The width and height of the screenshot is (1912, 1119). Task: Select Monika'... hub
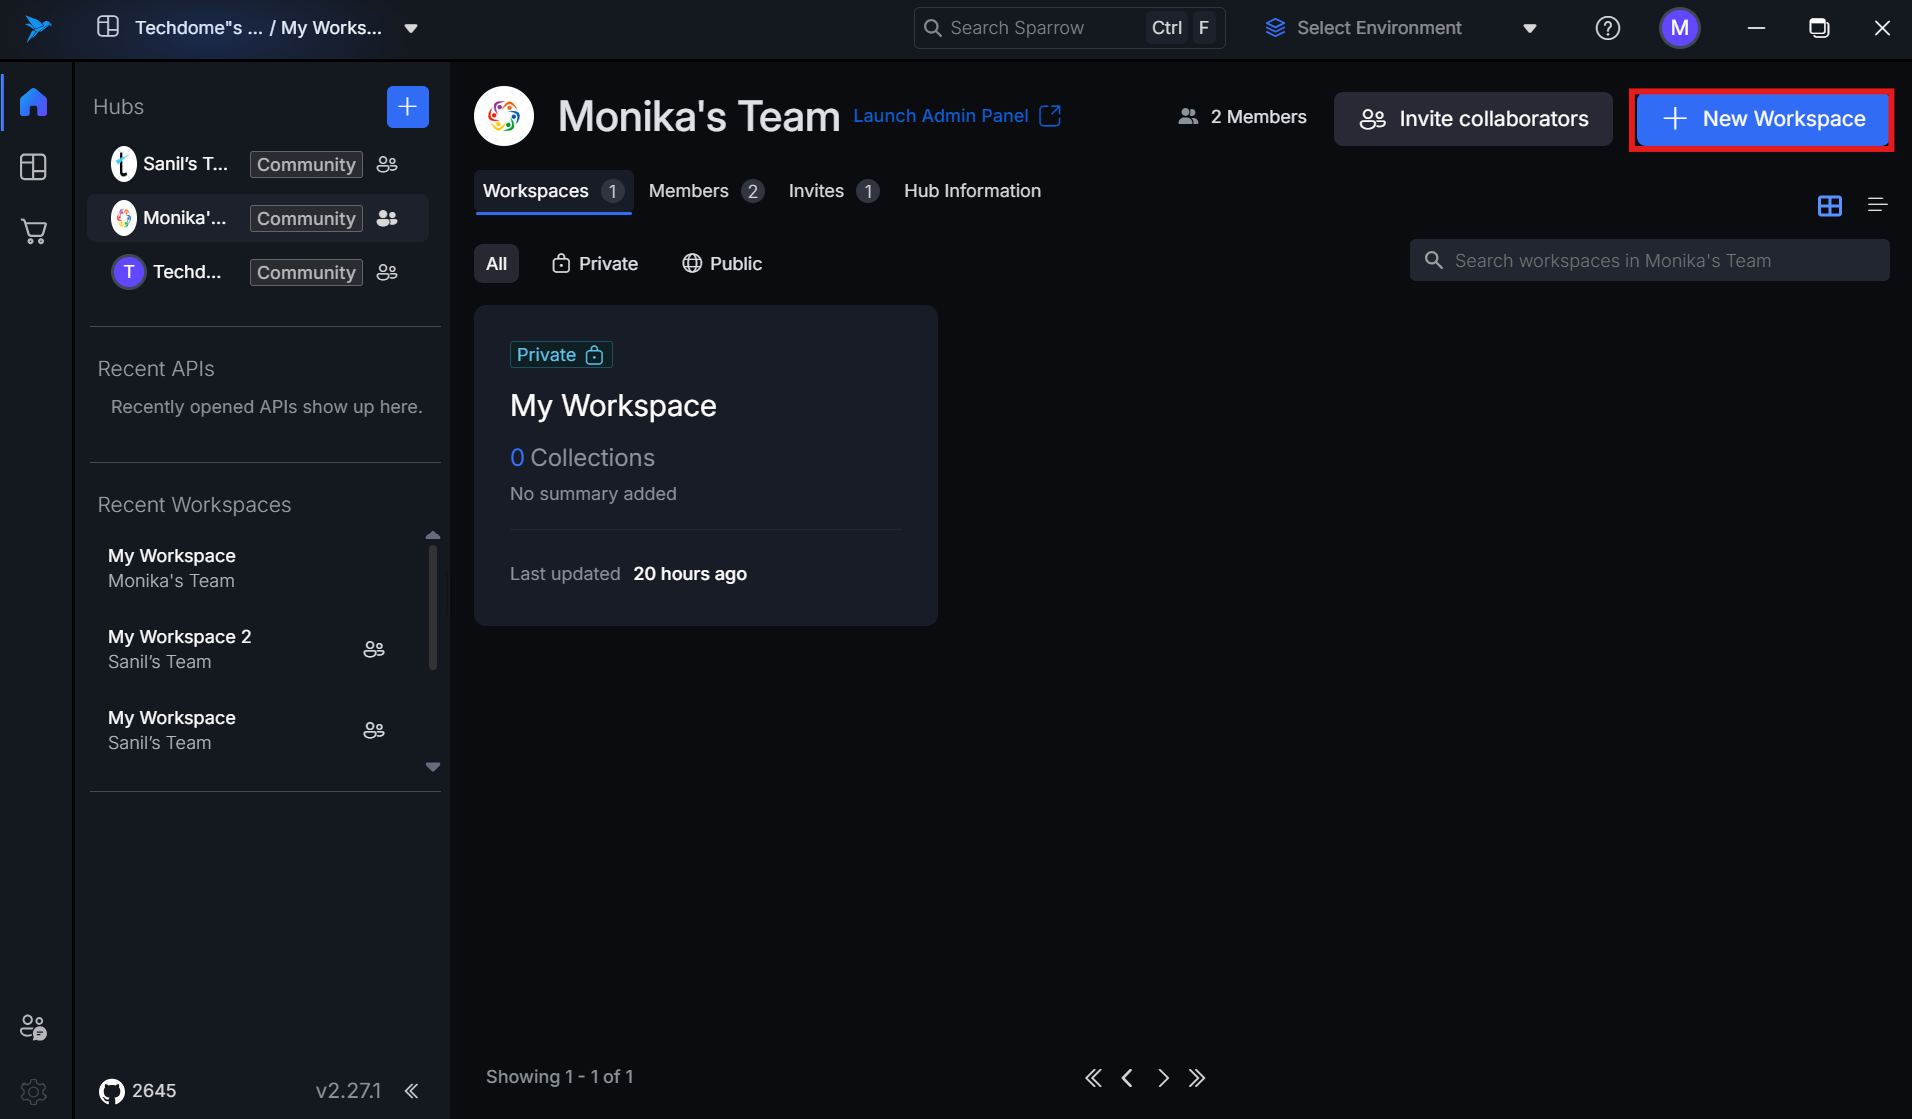tap(258, 218)
